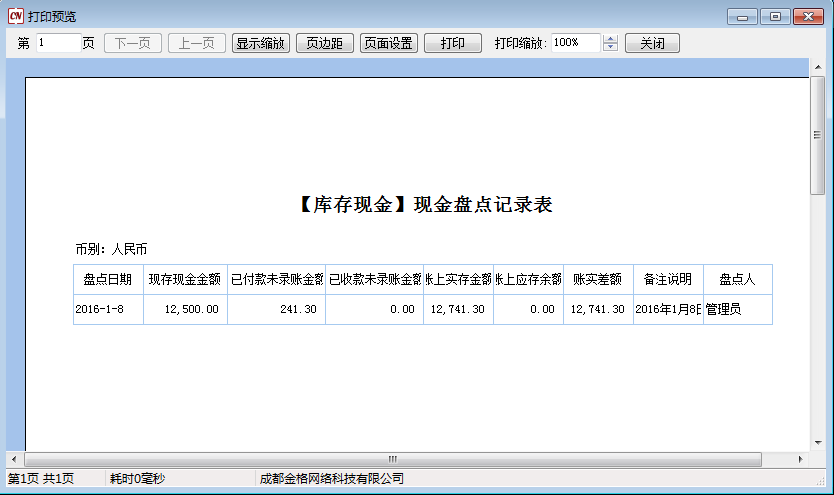The image size is (834, 495).
Task: Click the 下一页 next page button
Action: [x=133, y=44]
